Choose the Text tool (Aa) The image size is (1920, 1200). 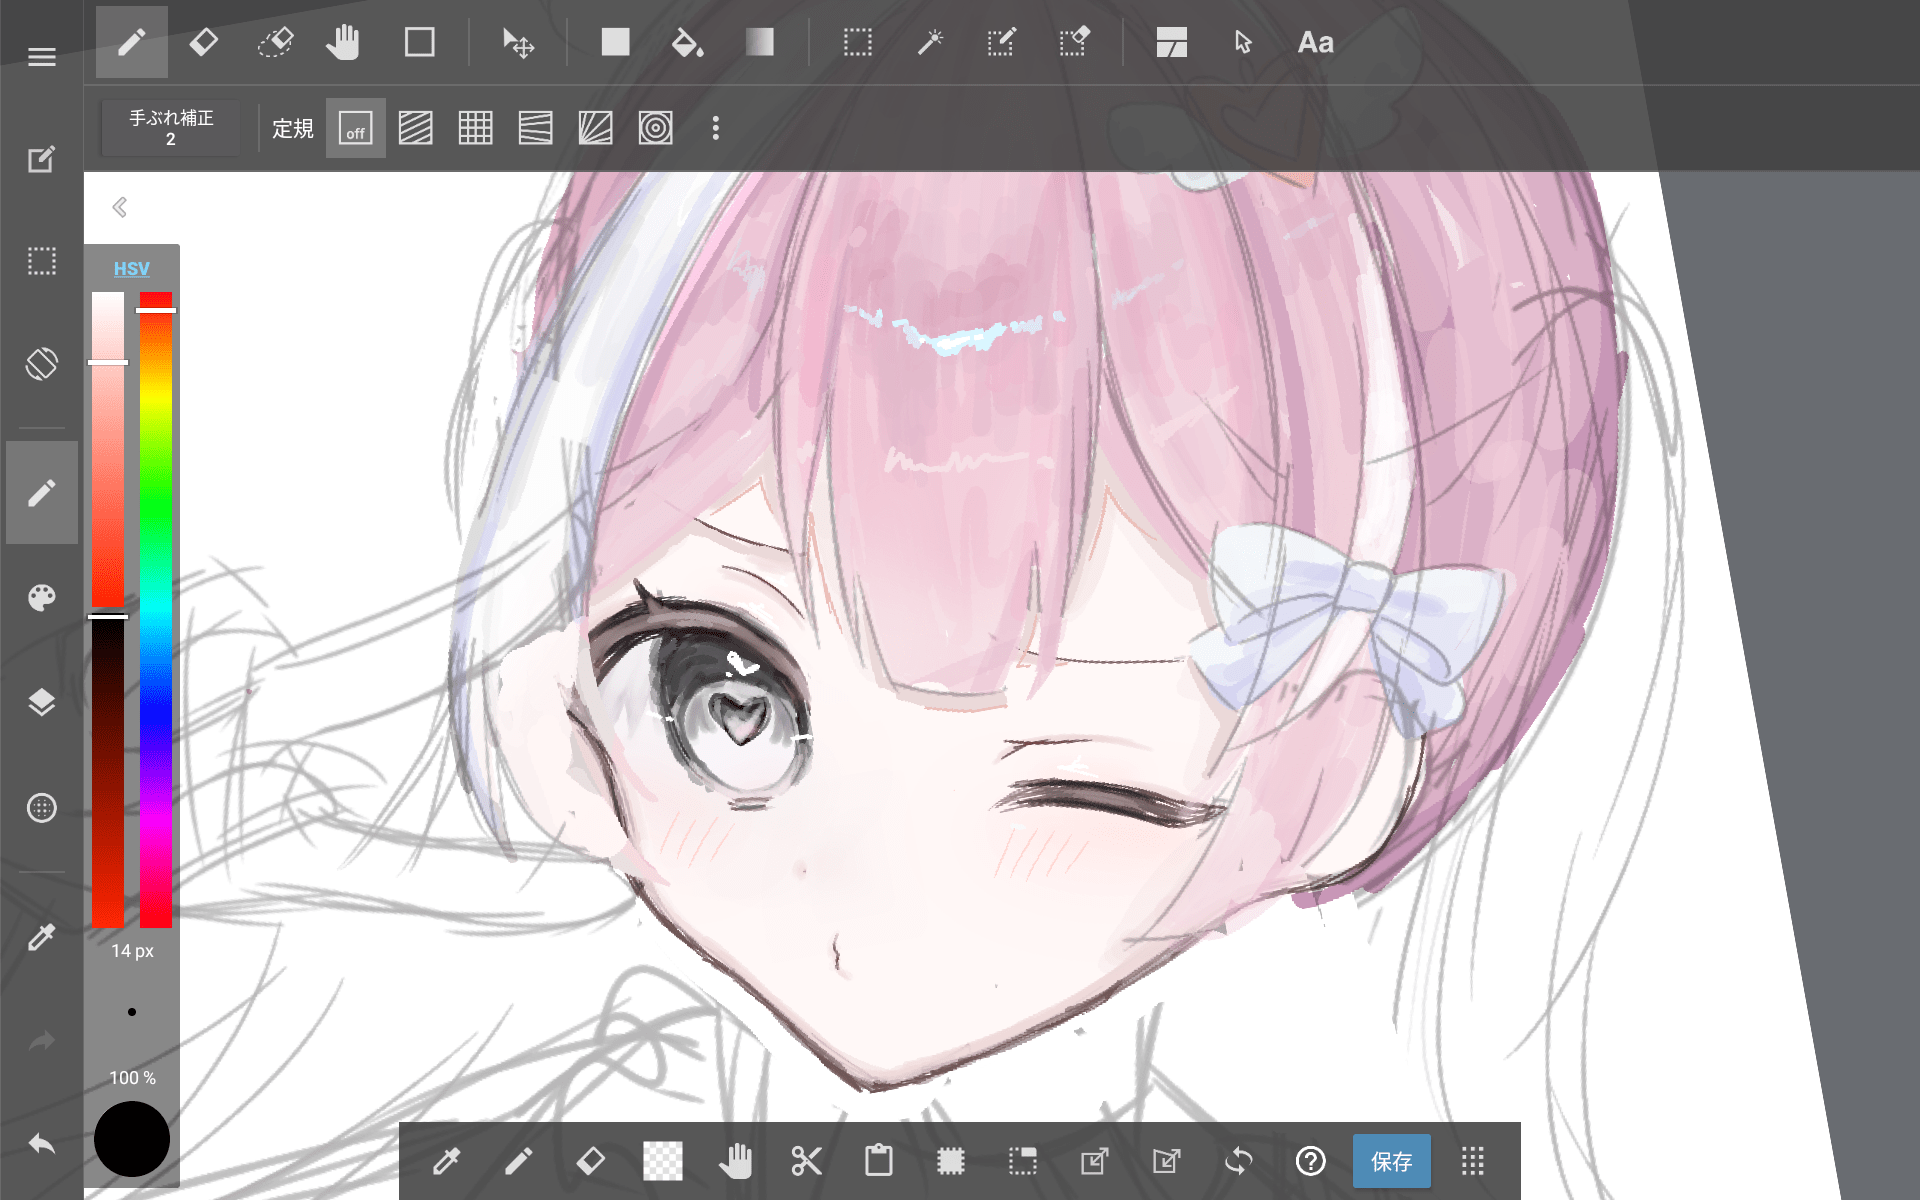click(1315, 43)
